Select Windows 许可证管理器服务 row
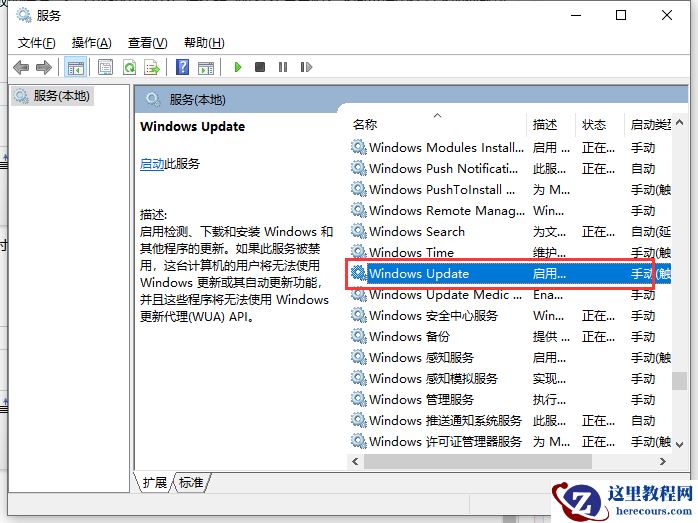The width and height of the screenshot is (698, 523). (510, 442)
